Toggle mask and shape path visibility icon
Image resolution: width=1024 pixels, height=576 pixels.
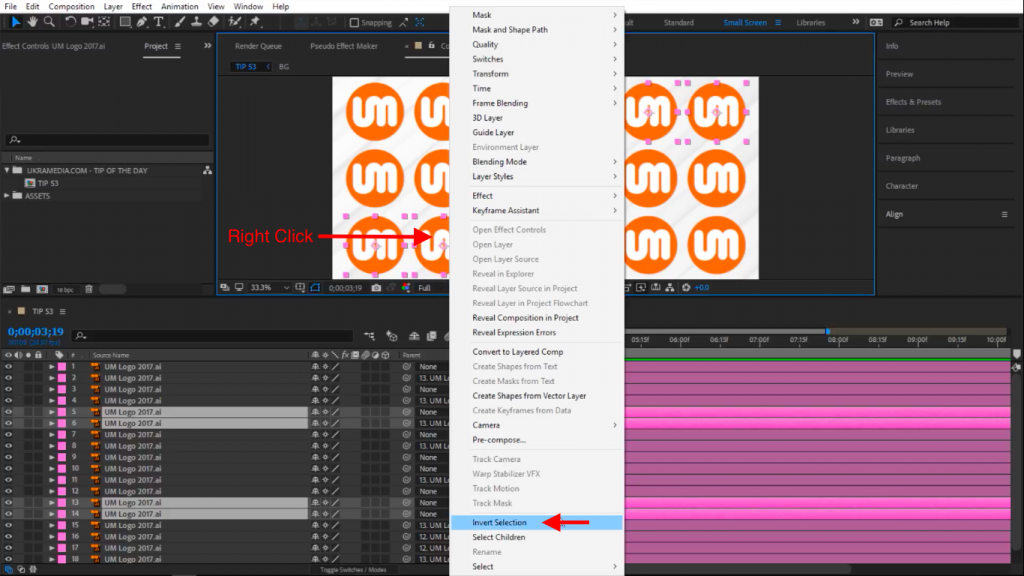(x=315, y=287)
